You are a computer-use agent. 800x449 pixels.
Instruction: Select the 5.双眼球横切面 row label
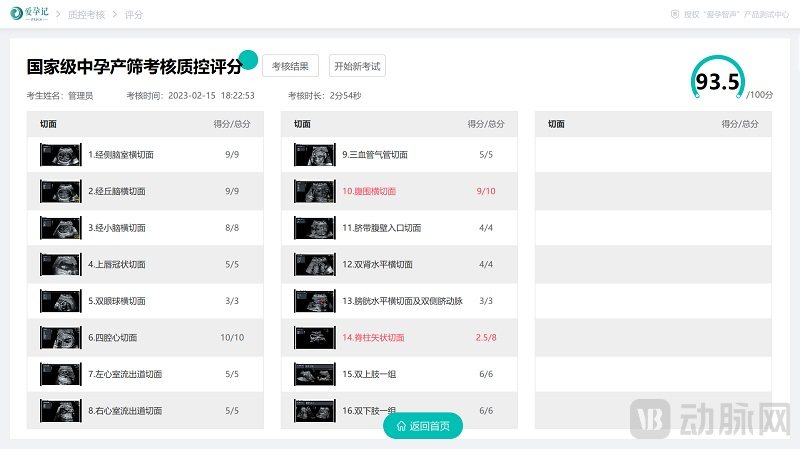pyautogui.click(x=117, y=301)
